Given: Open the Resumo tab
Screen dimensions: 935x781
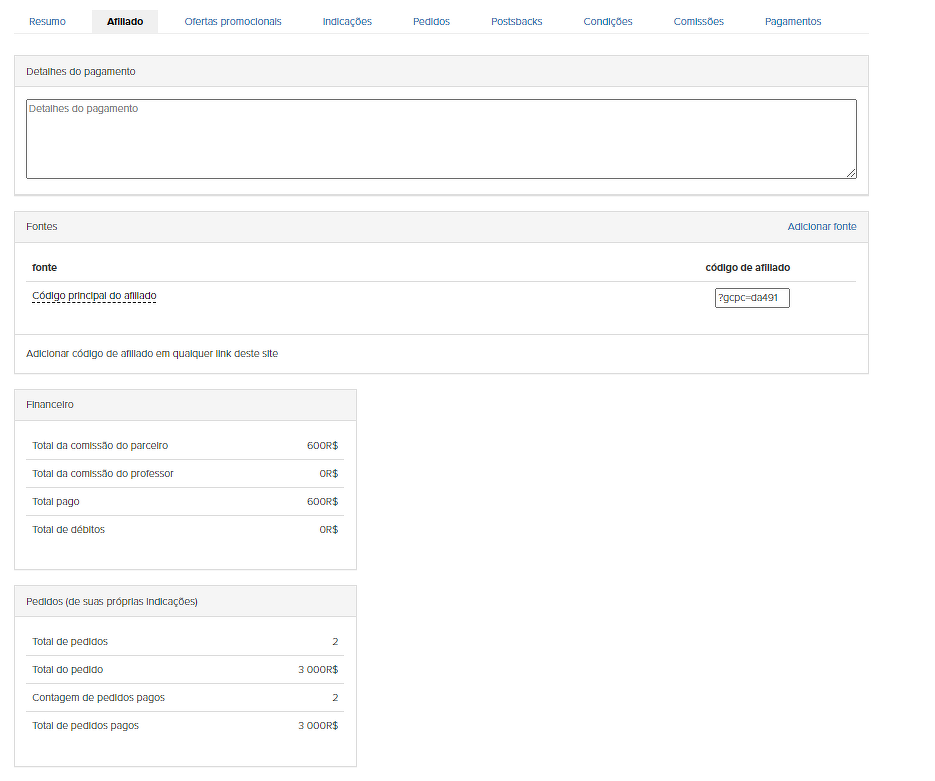Looking at the screenshot, I should click(x=47, y=21).
